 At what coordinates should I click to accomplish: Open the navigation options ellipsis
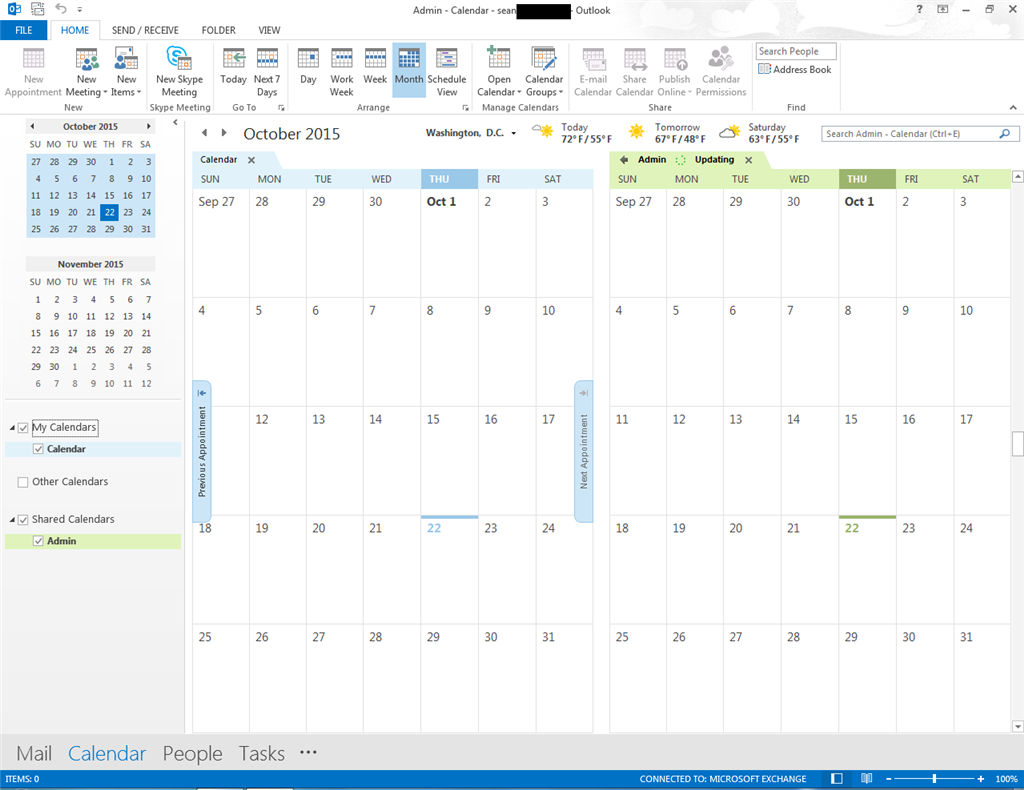tap(308, 752)
